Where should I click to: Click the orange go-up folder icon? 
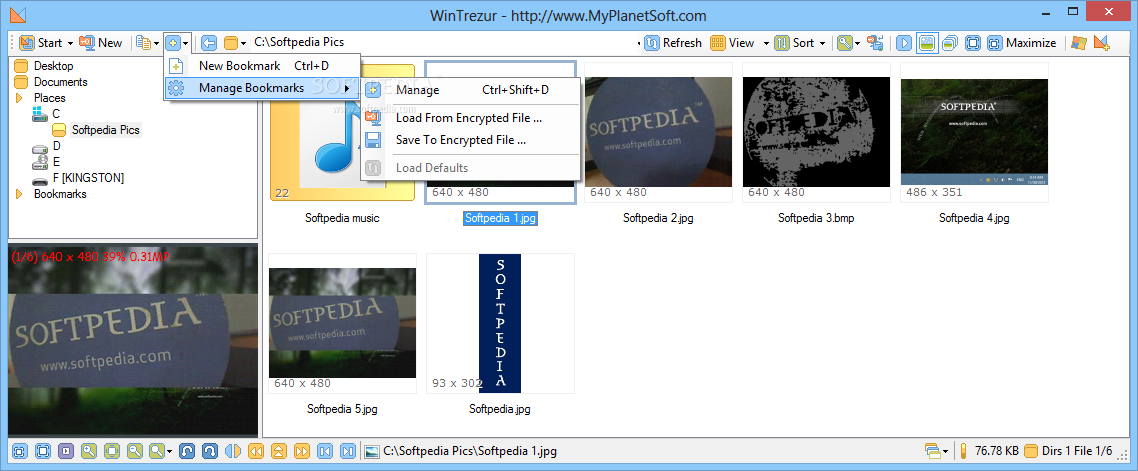click(278, 451)
